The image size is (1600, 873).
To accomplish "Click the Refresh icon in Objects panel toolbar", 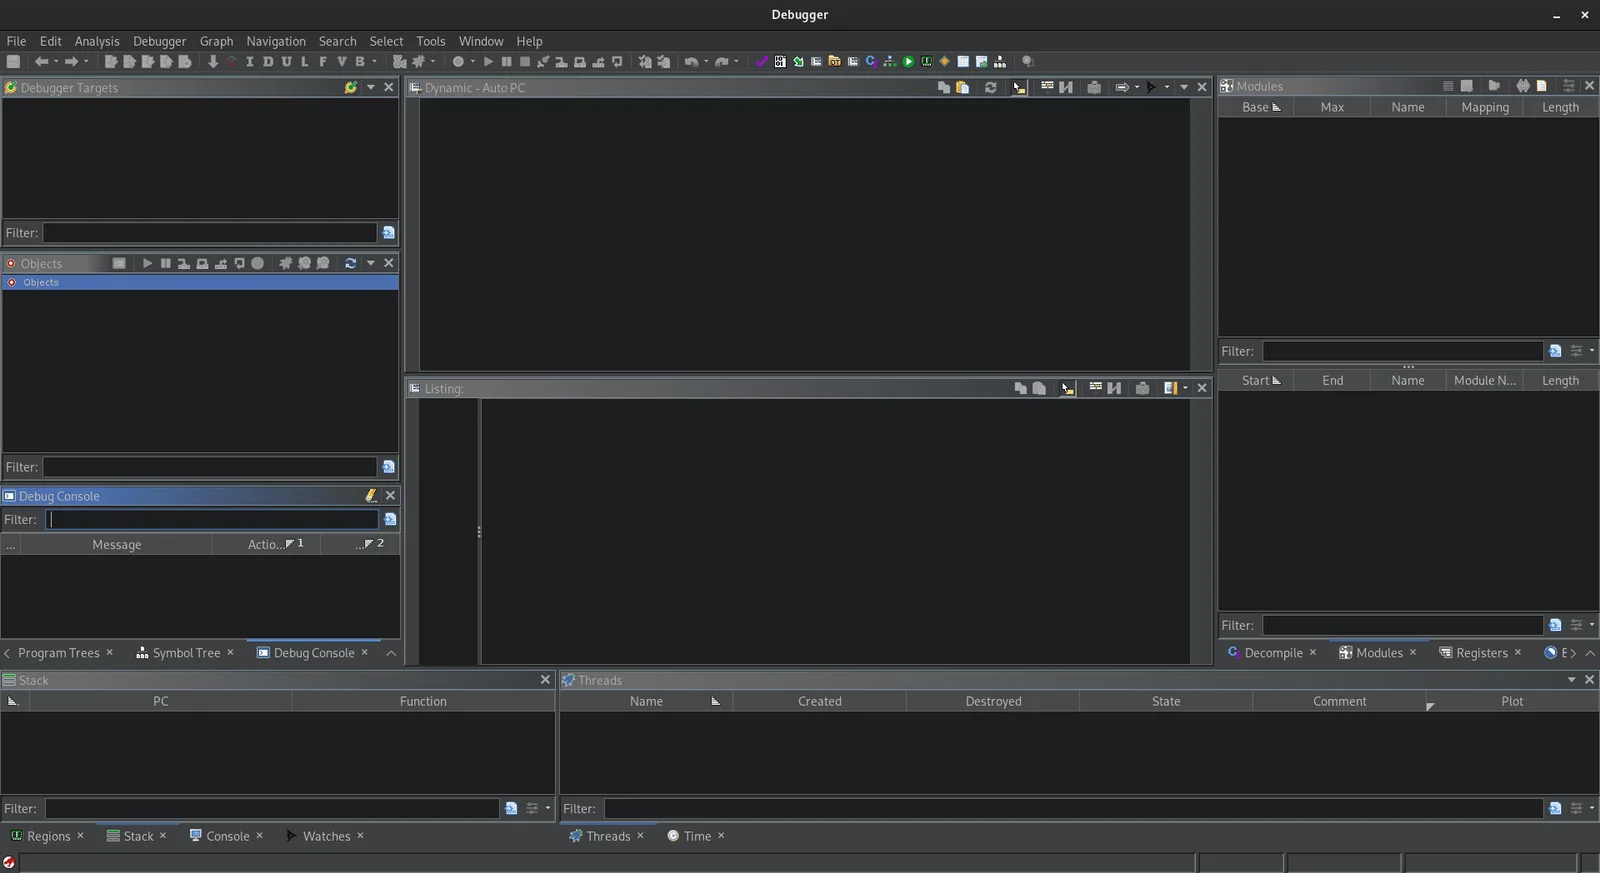I will pos(351,263).
